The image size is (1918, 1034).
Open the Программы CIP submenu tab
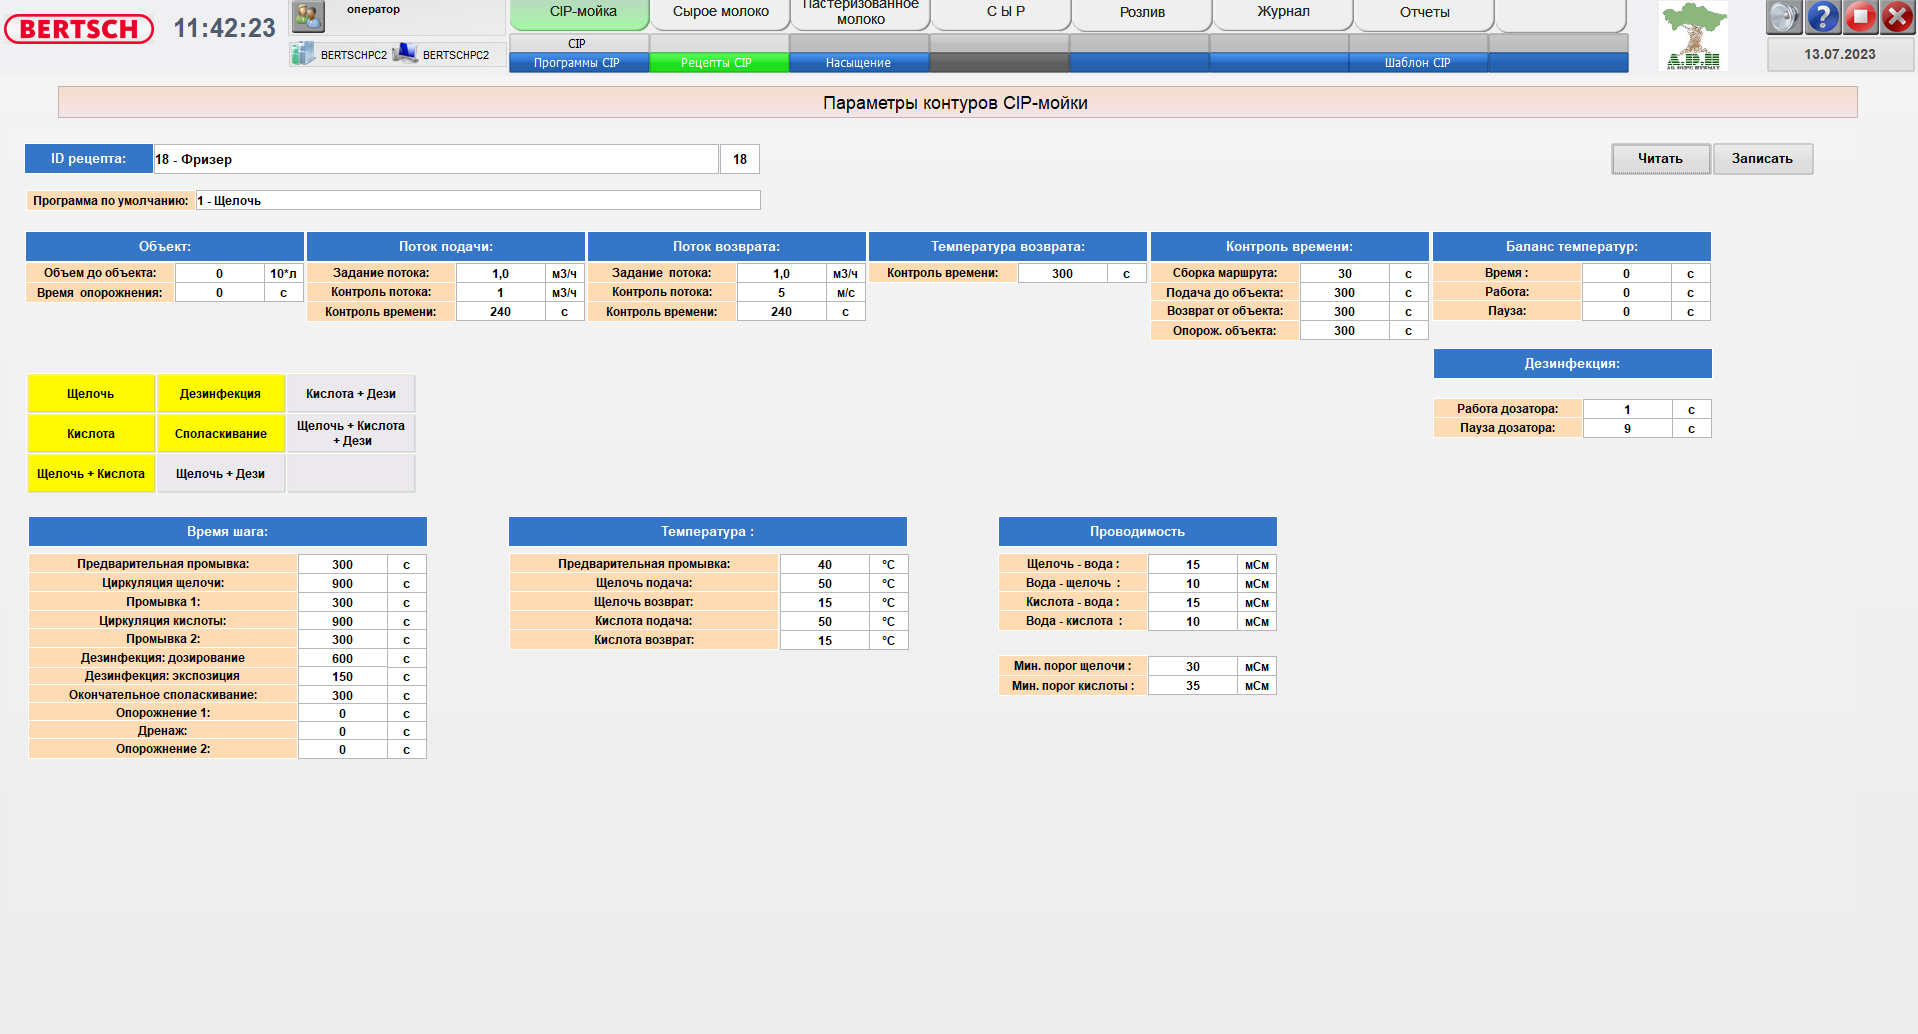tap(577, 63)
